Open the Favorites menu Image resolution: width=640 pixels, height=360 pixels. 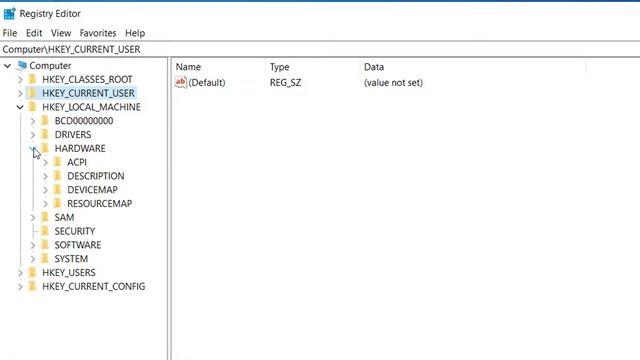98,33
